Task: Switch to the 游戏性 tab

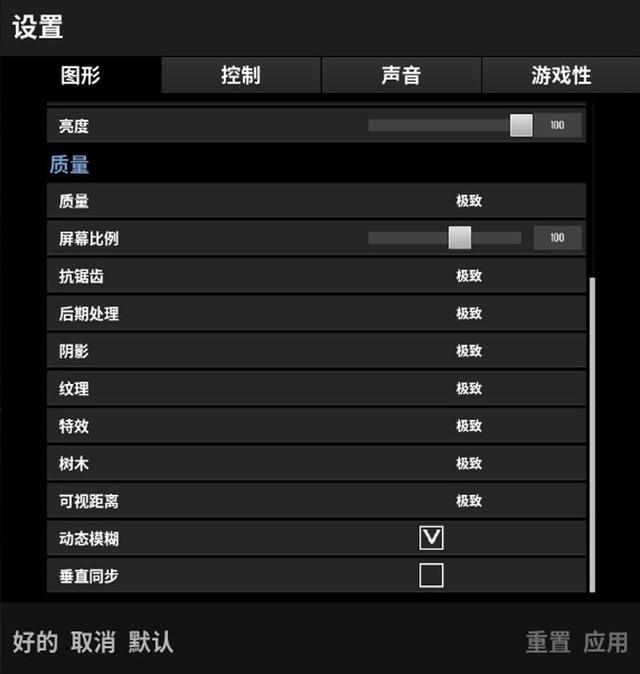Action: (x=561, y=75)
